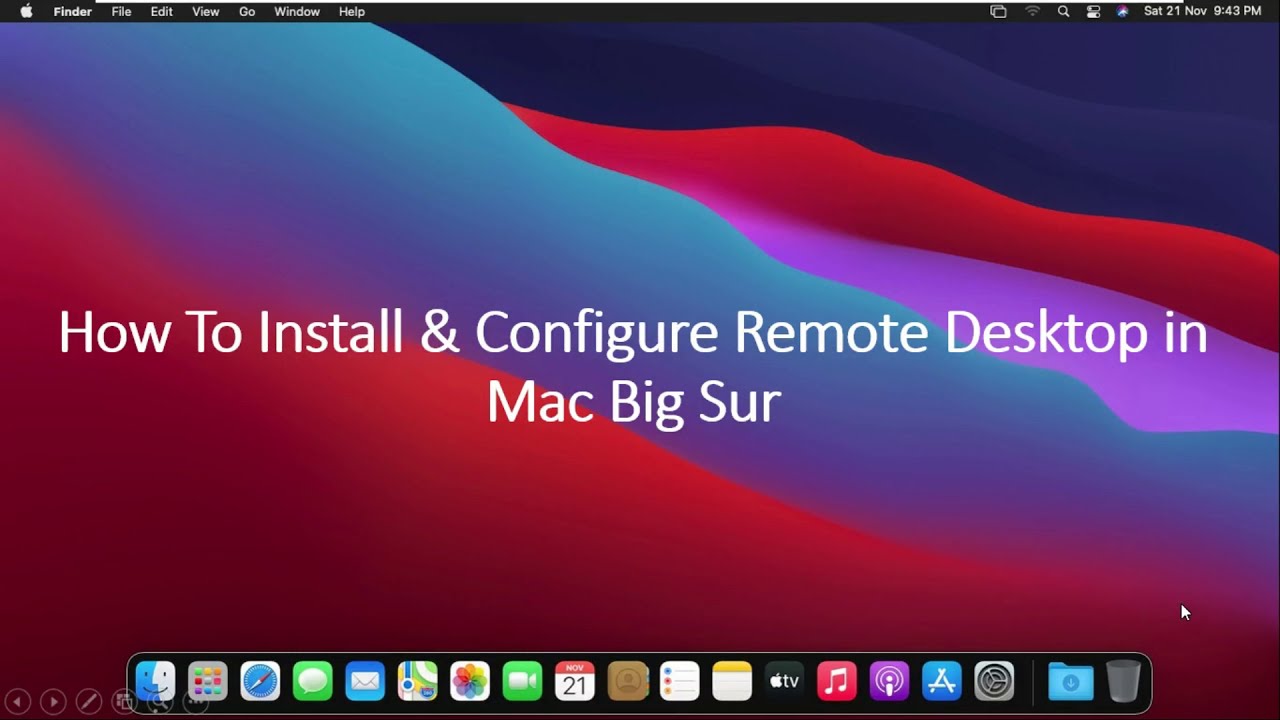Open the Finder menu

point(73,11)
